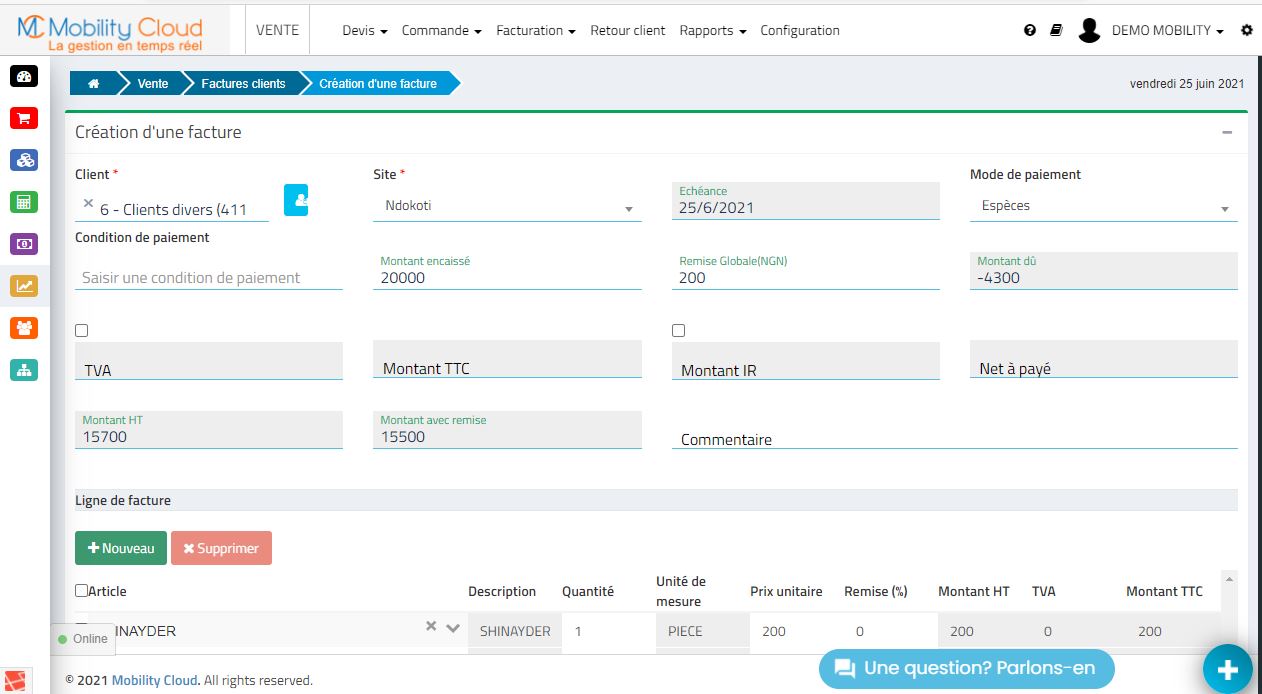The width and height of the screenshot is (1262, 694).
Task: Enable the TVA checkbox
Action: 82,331
